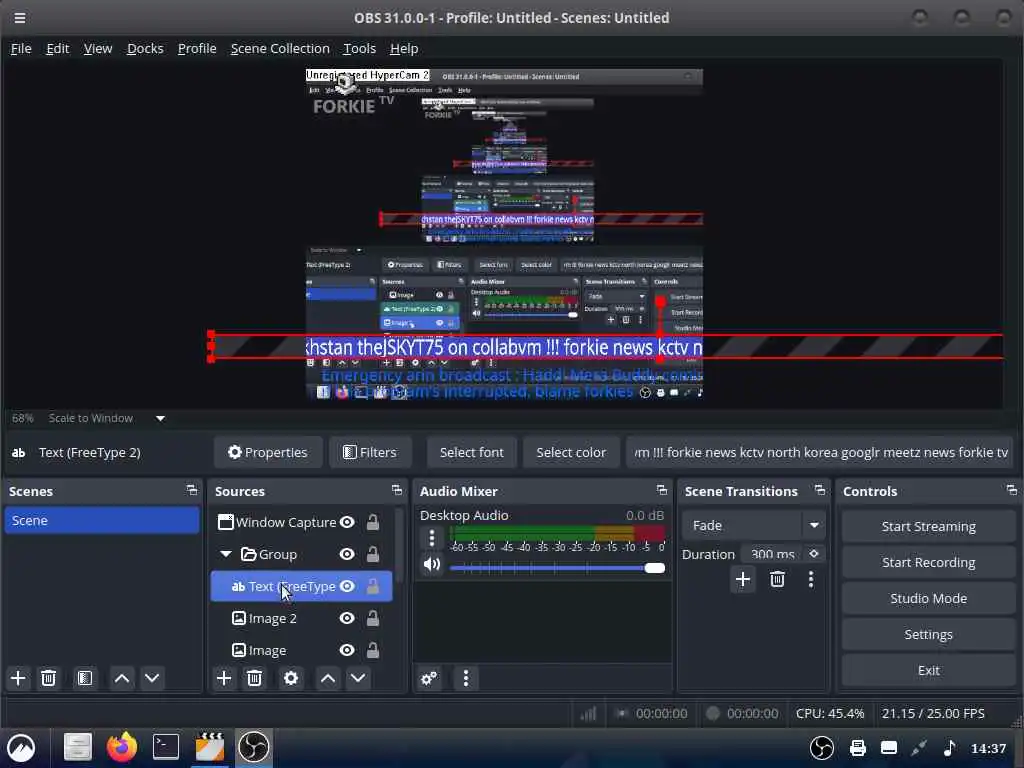Viewport: 1024px width, 768px height.
Task: Undock the Scene Transitions panel
Action: (820, 490)
